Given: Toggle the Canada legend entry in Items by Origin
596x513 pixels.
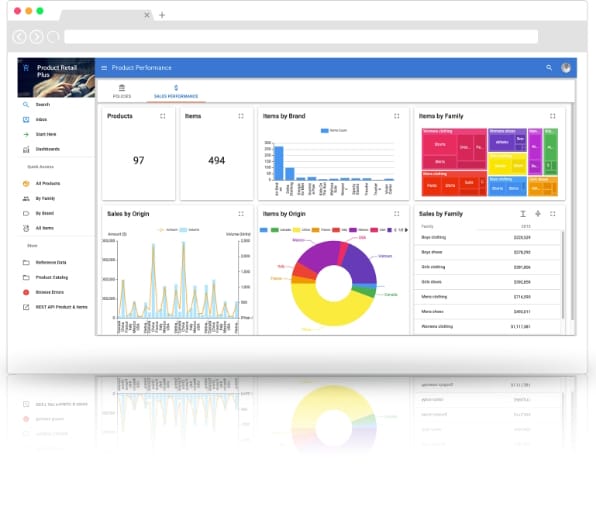Looking at the screenshot, I should pos(281,230).
